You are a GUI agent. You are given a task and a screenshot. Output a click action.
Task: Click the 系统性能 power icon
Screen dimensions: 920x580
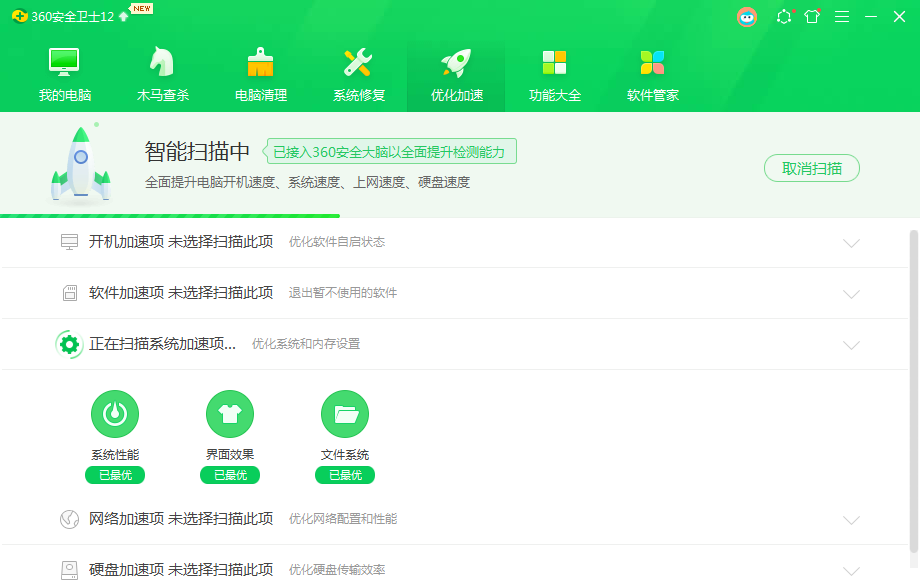click(115, 414)
